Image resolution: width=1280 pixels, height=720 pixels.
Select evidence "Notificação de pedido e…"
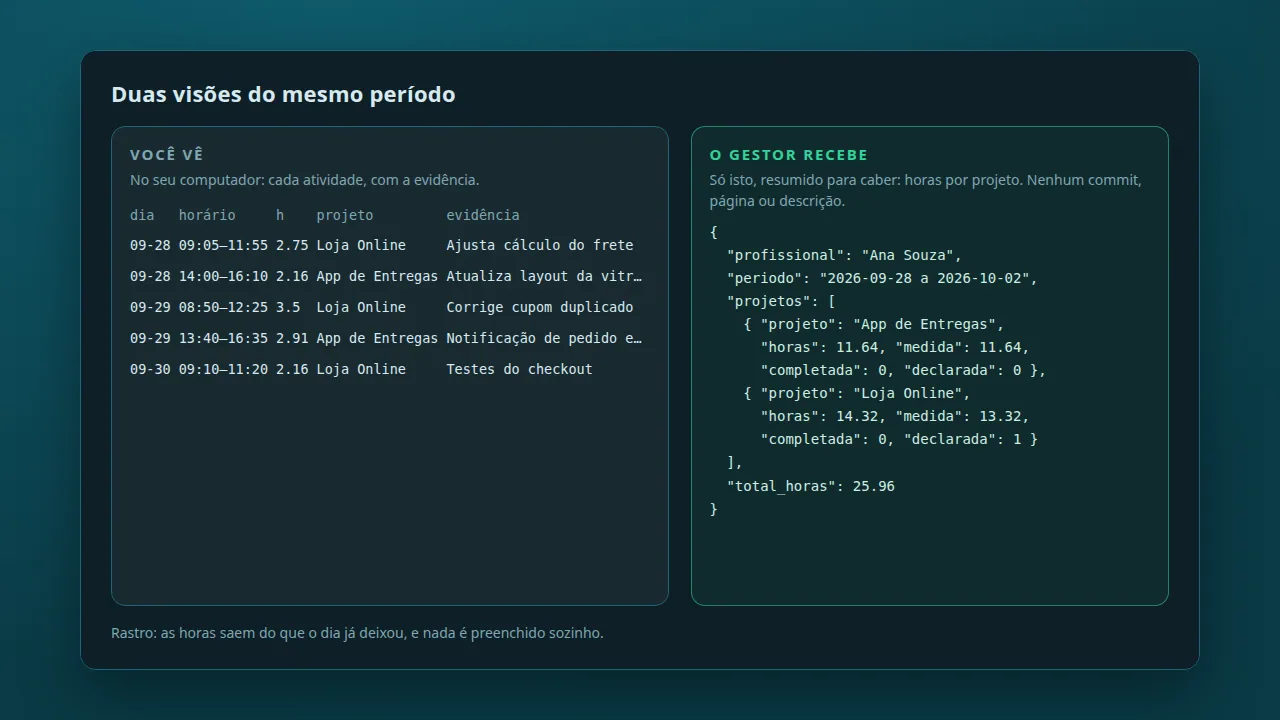point(544,338)
